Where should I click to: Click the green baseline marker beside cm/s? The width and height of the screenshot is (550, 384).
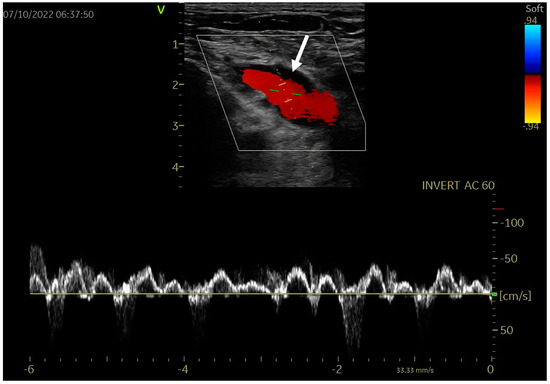pos(495,294)
